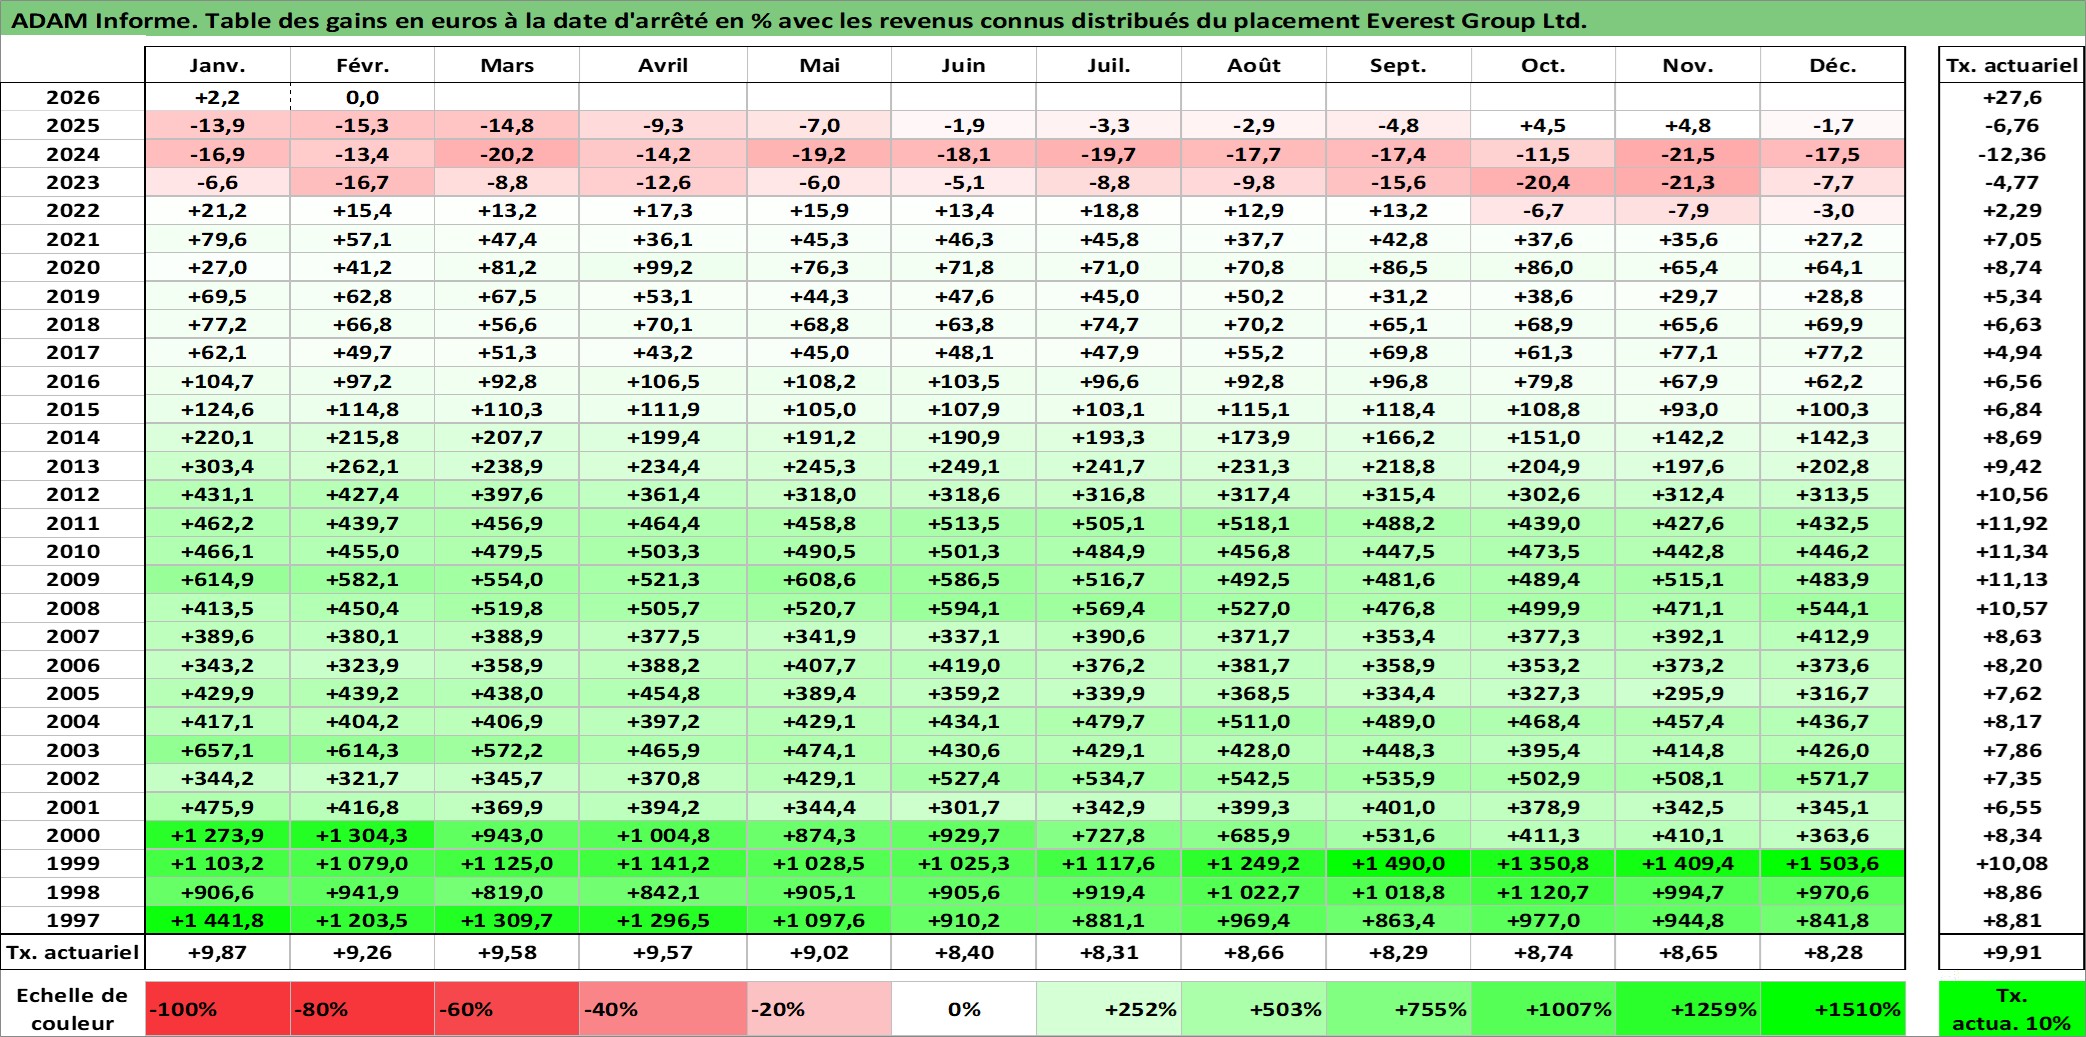Image resolution: width=2086 pixels, height=1037 pixels.
Task: Click the '+303,4' January 2013 cell
Action: (218, 466)
